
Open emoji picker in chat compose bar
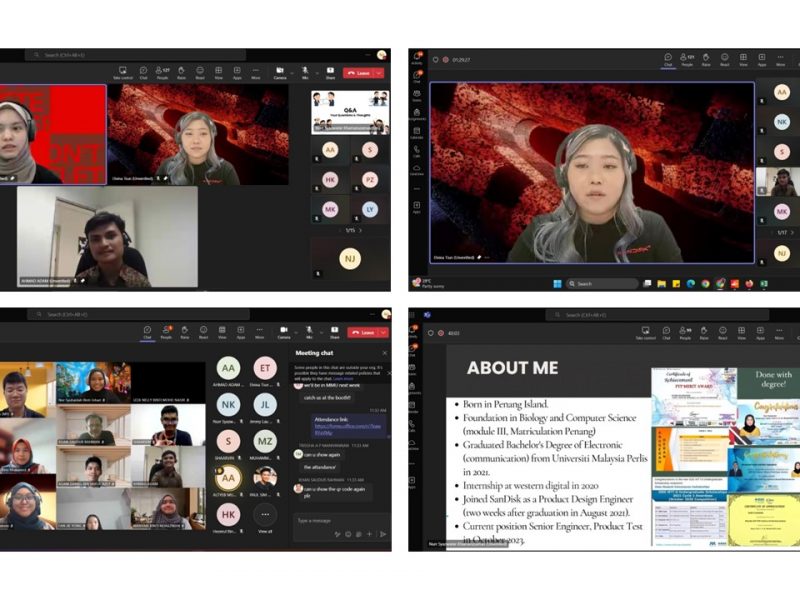348,534
